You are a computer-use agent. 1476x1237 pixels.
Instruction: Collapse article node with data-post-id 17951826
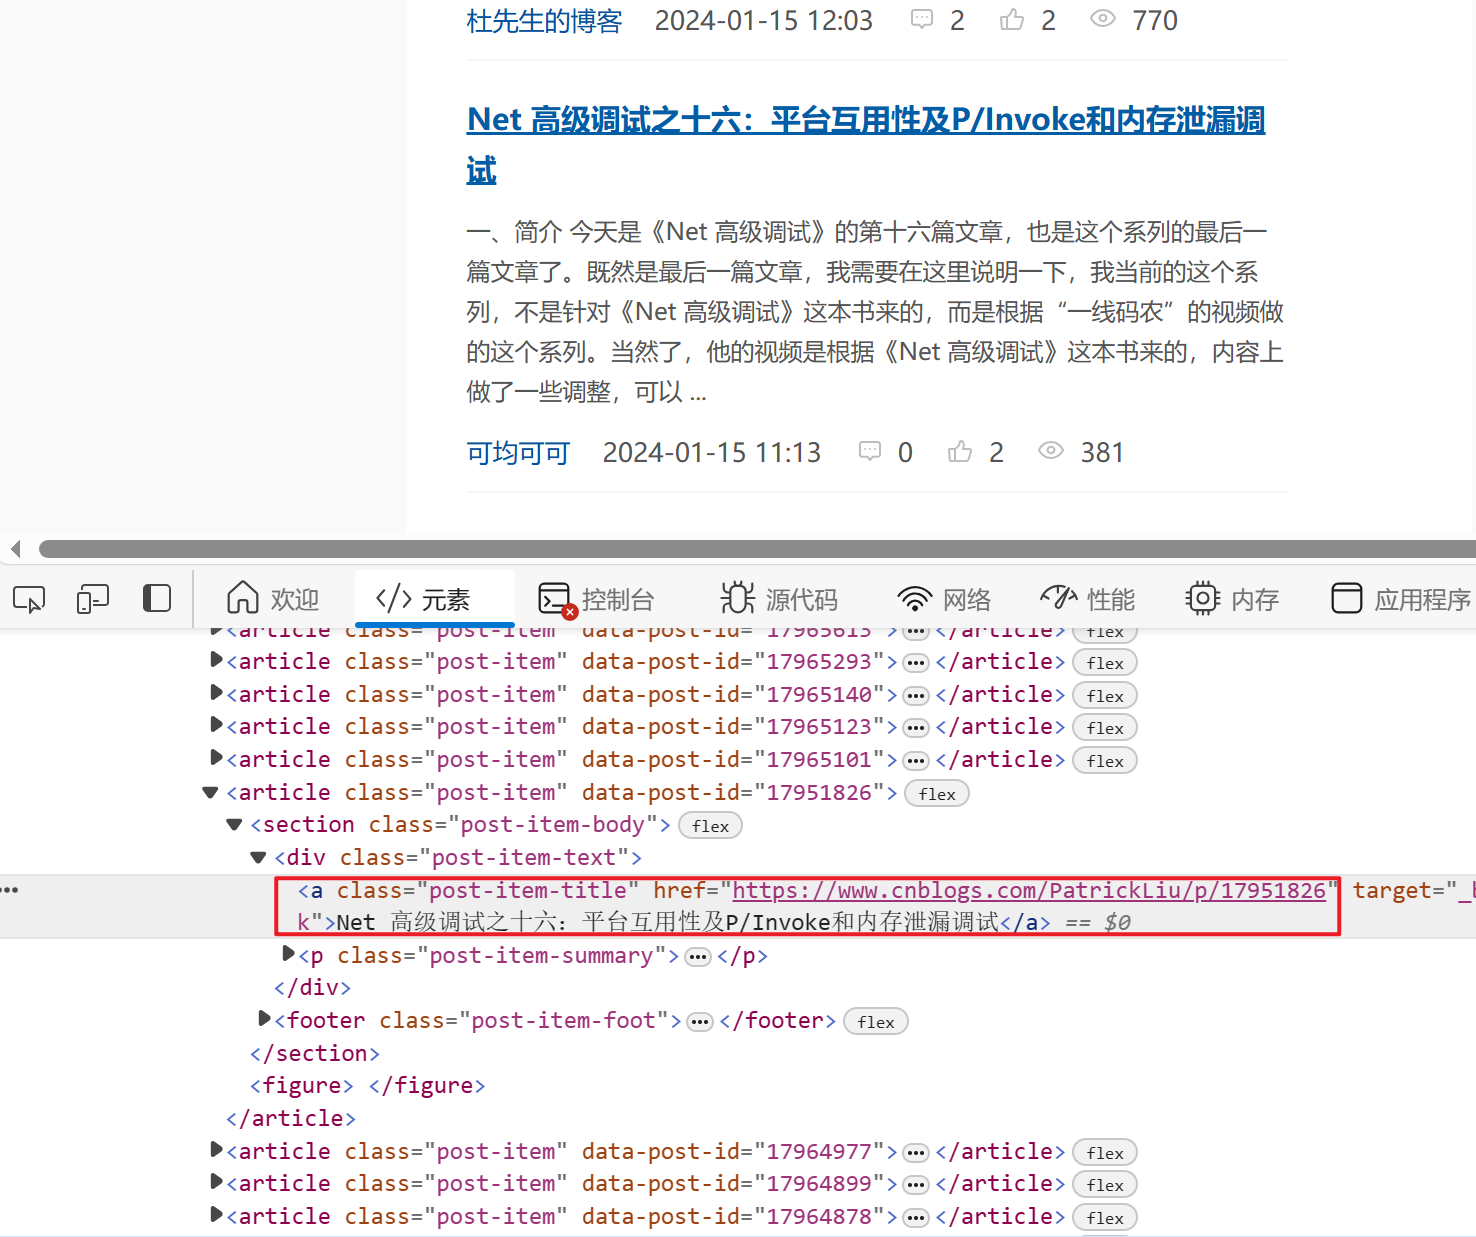(210, 792)
